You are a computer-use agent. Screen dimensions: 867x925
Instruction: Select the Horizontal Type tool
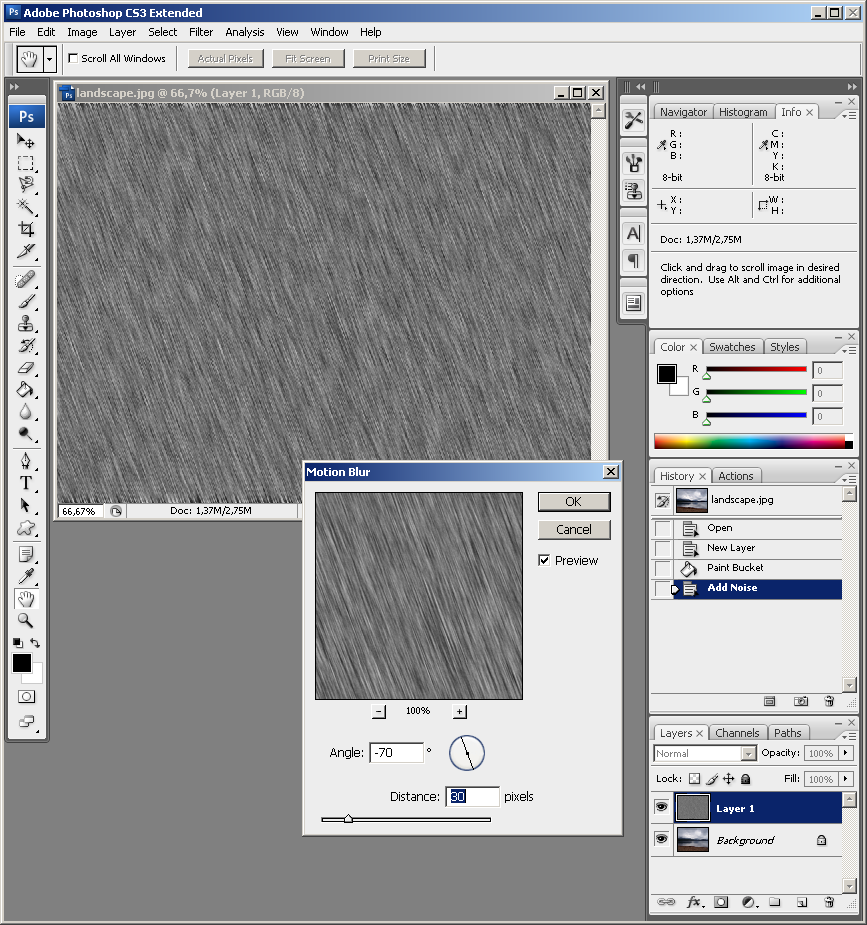tap(26, 482)
